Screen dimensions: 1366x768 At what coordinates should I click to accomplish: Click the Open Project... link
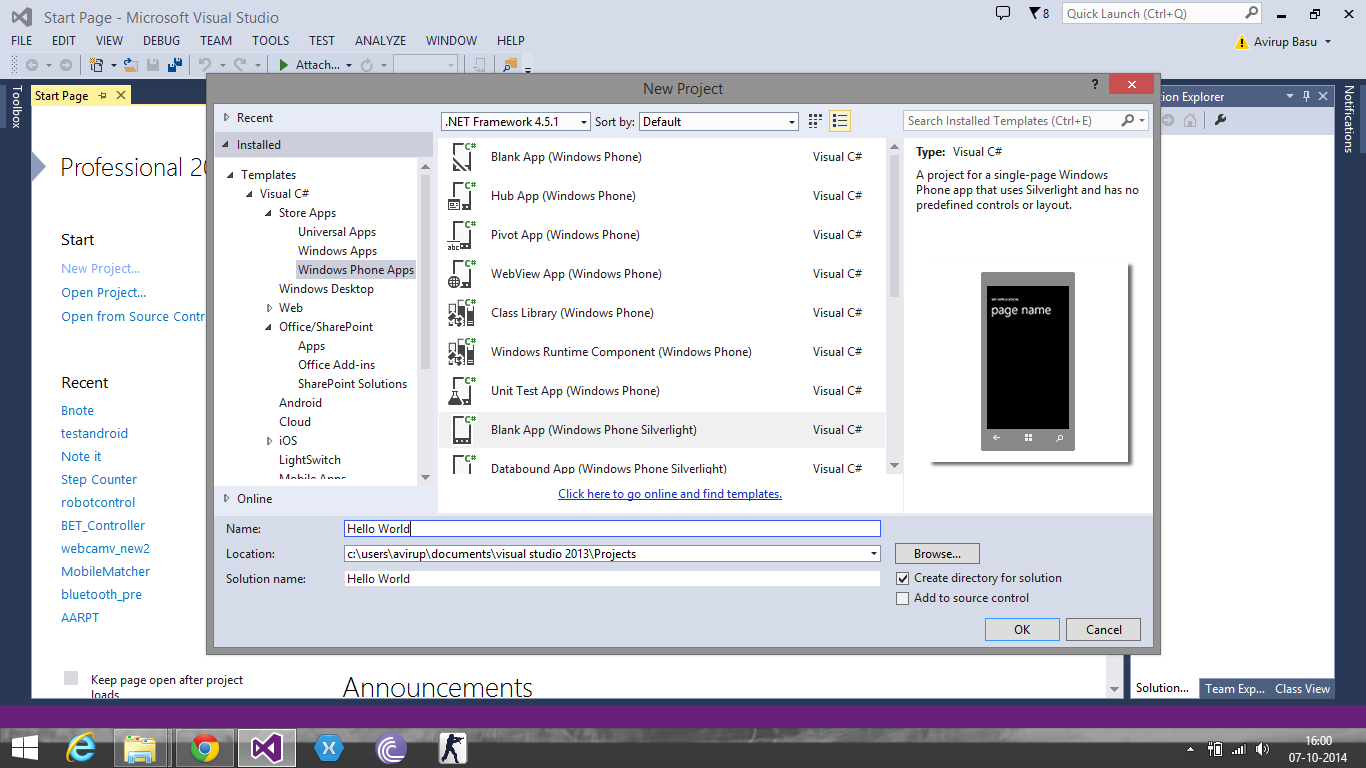coord(104,293)
